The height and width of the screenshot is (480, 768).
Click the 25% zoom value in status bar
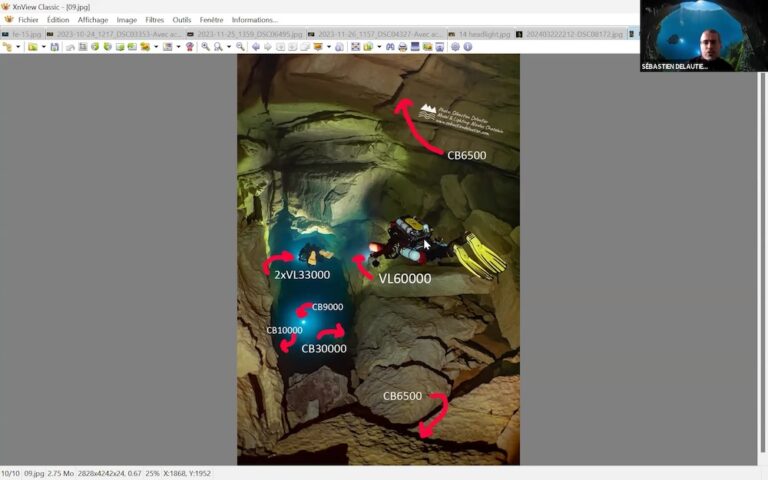point(152,473)
